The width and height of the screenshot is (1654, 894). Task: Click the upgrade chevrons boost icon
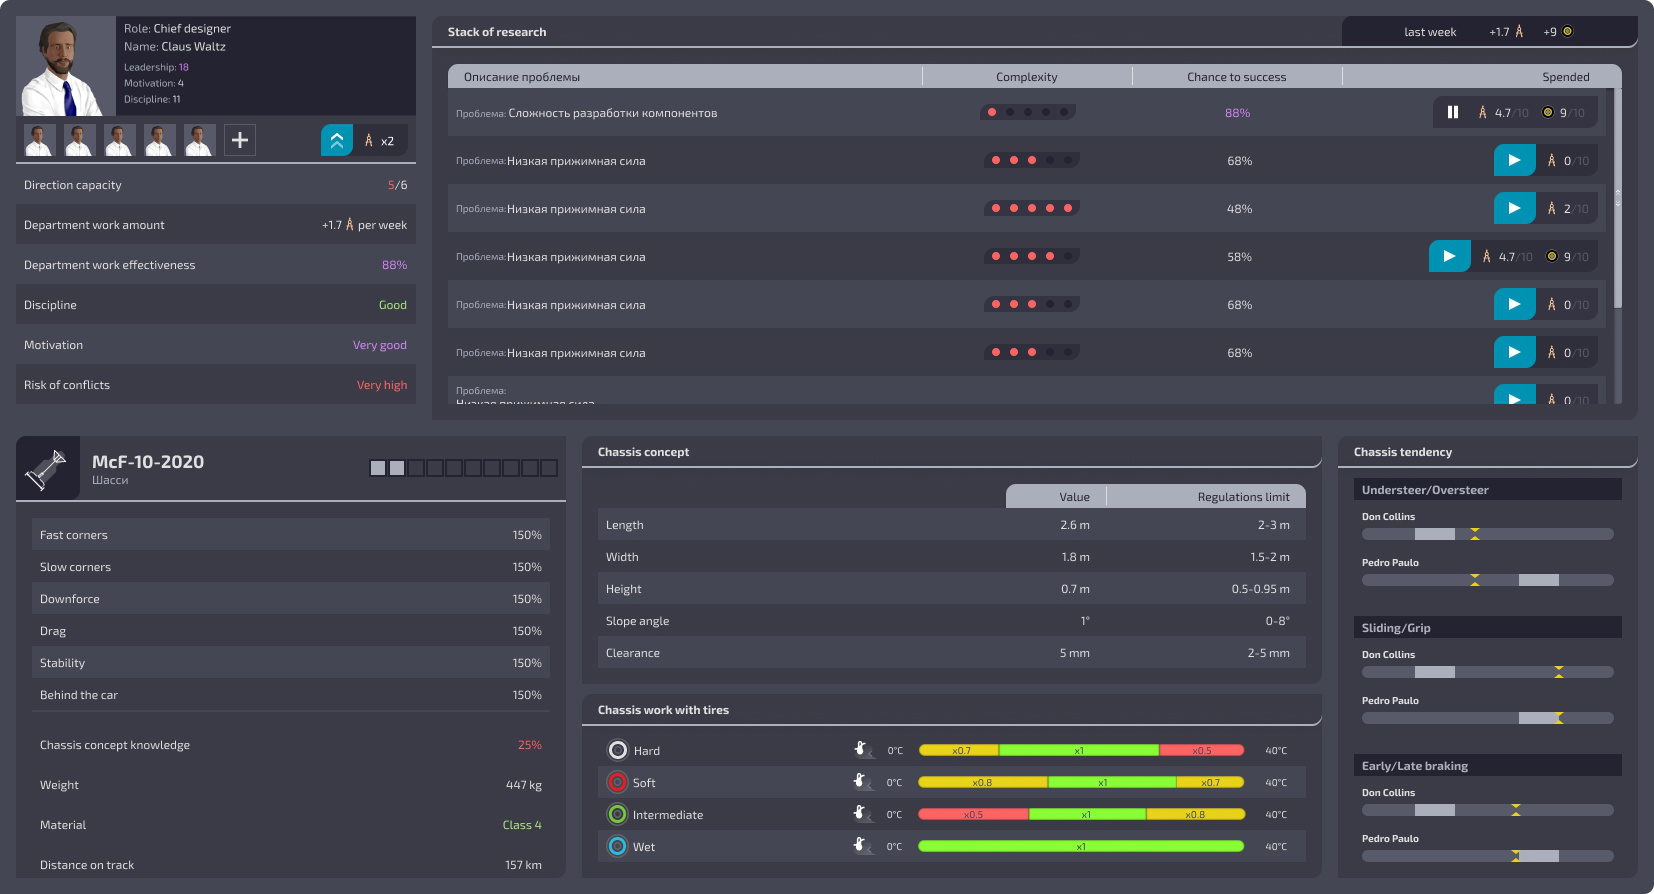click(337, 140)
